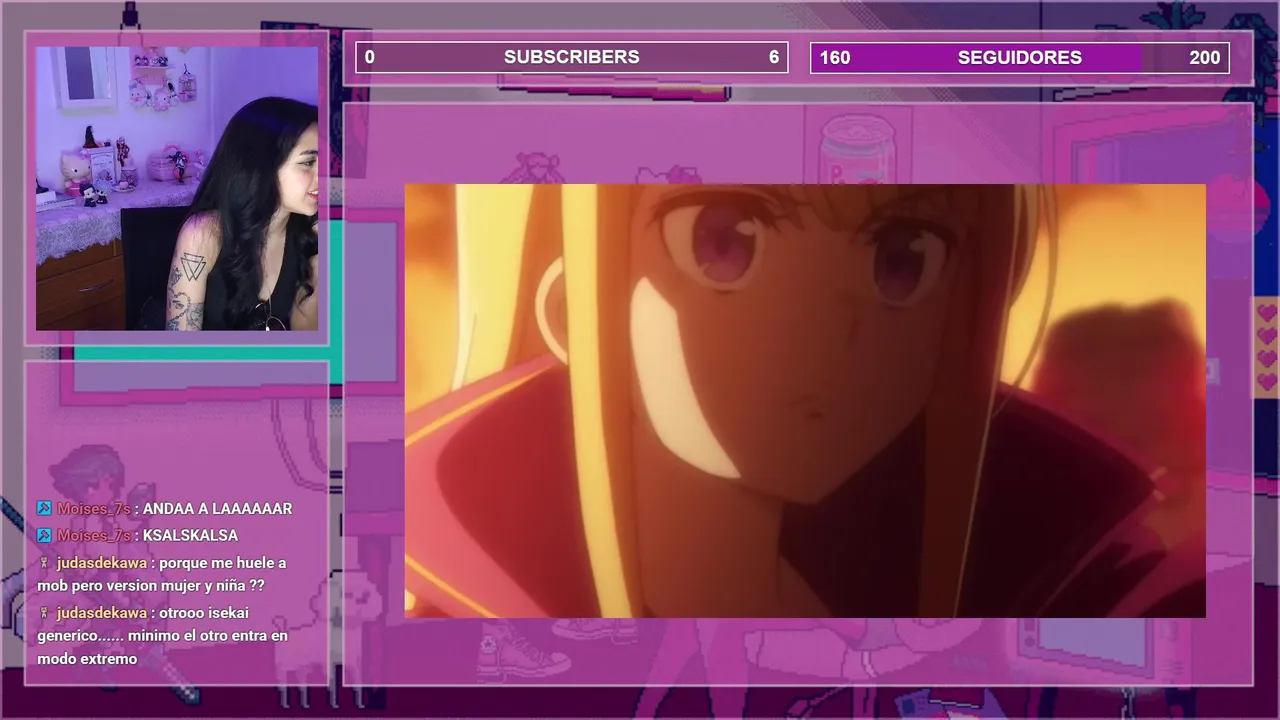Click username Moises_7s on ANDAA message
1280x720 pixels.
(93, 509)
